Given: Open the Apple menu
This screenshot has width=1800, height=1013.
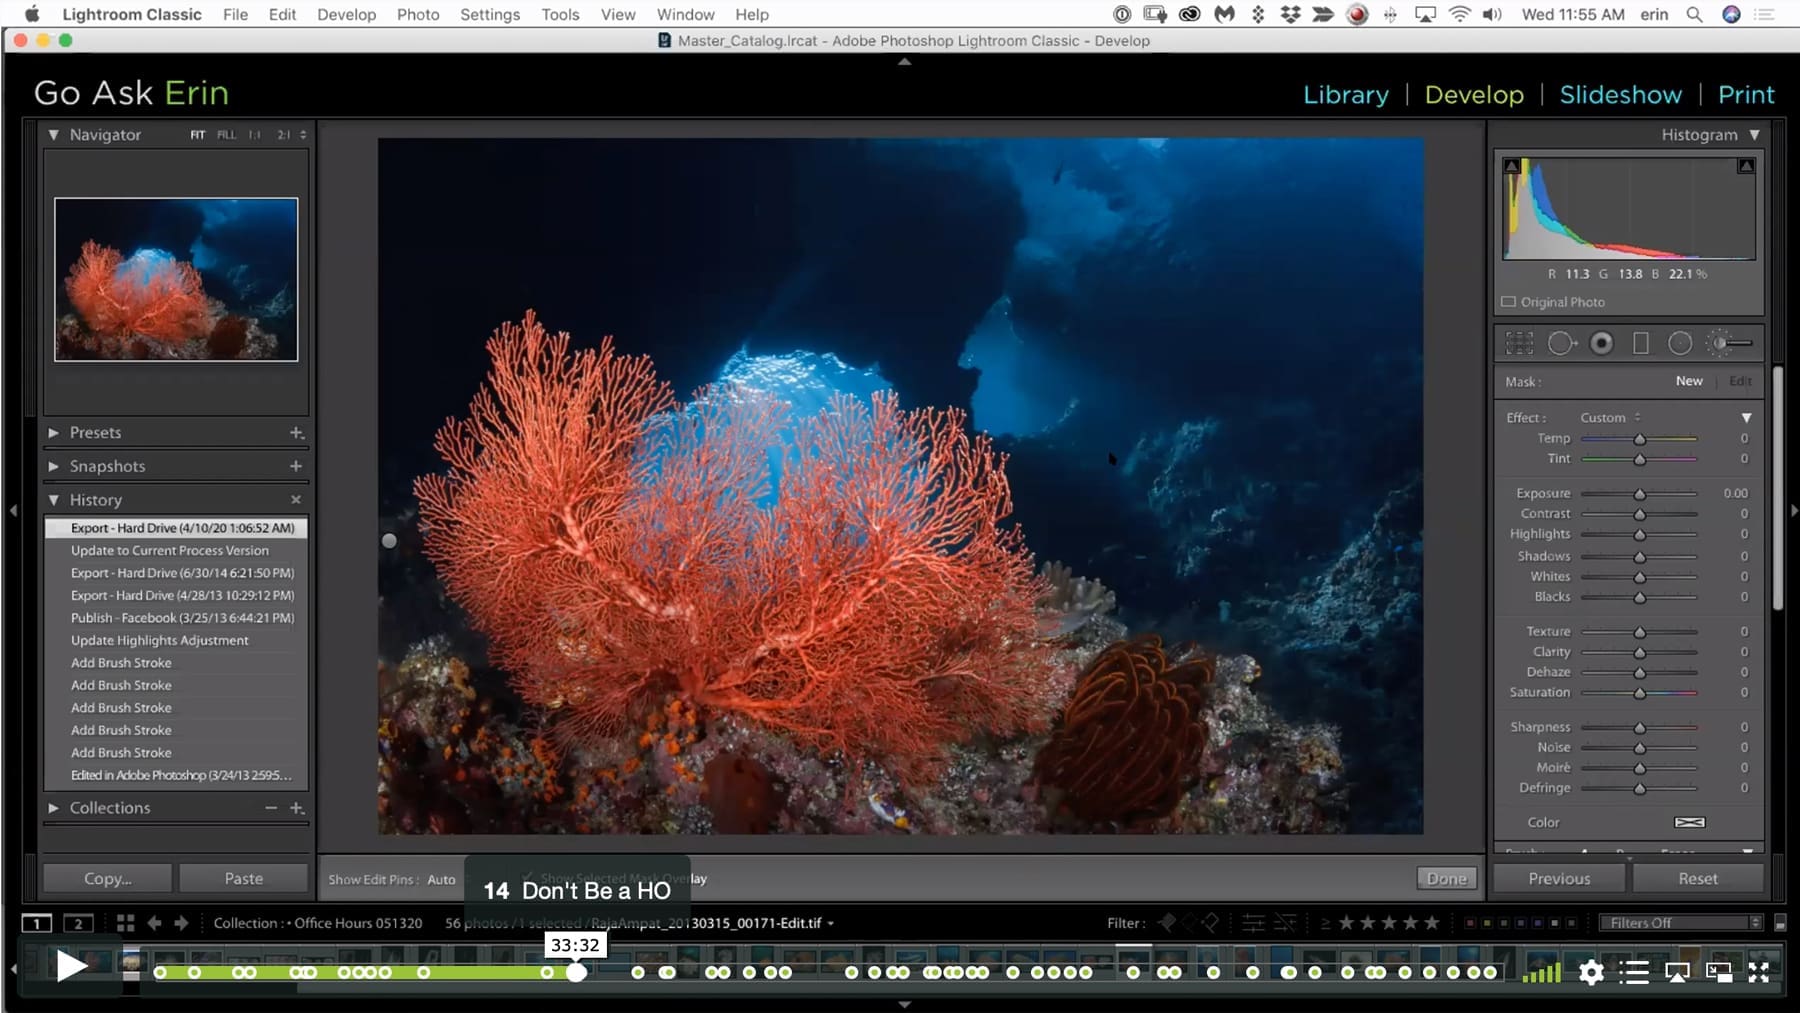Looking at the screenshot, I should 32,14.
